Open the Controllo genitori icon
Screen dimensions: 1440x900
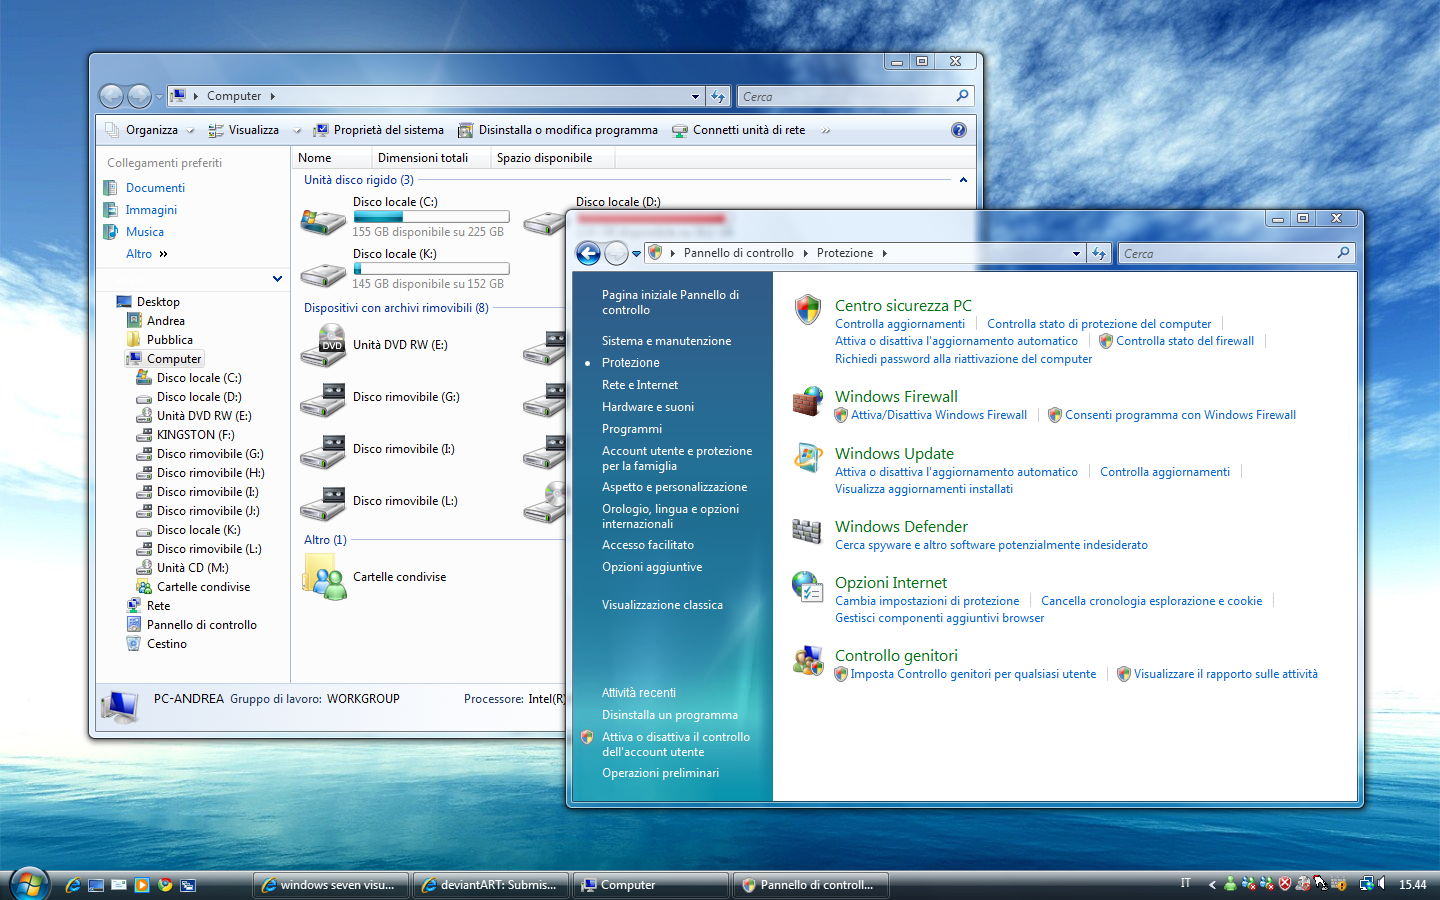pyautogui.click(x=807, y=660)
